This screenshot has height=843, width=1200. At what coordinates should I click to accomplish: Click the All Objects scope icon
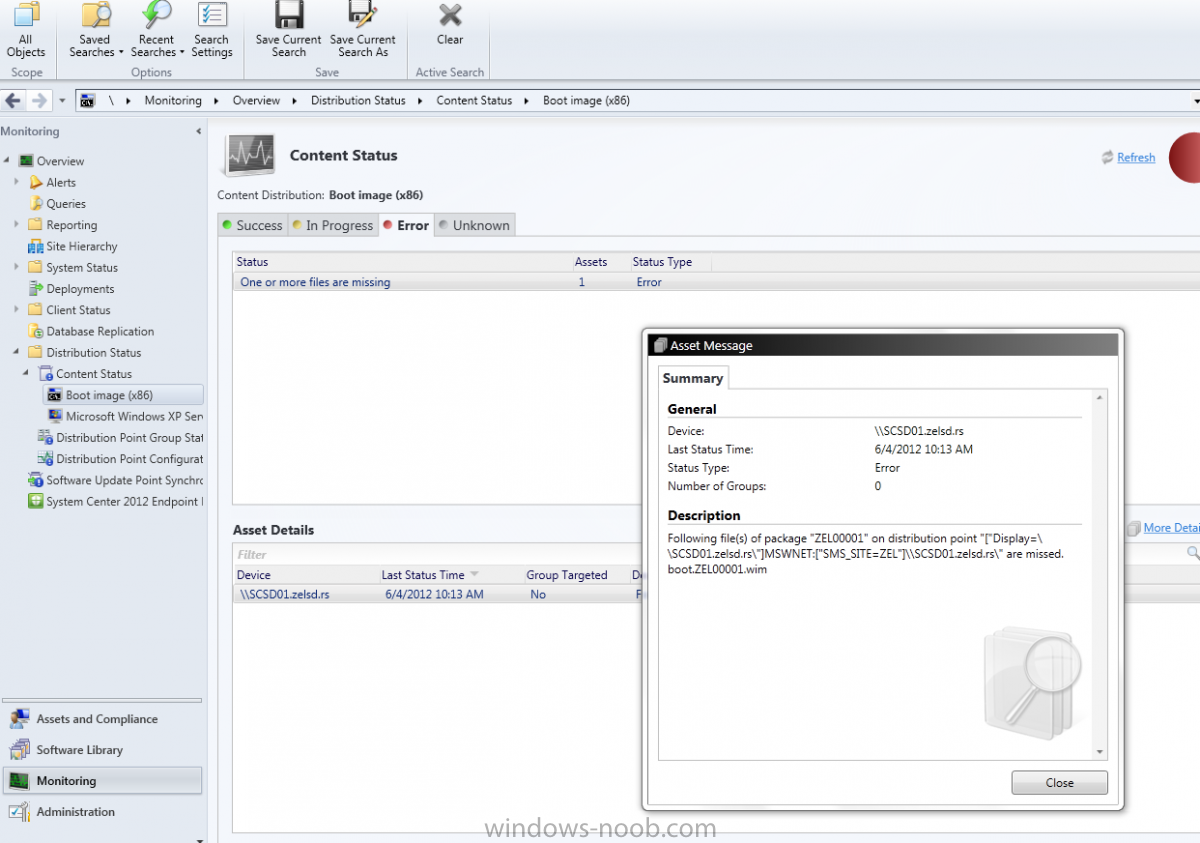click(x=26, y=31)
